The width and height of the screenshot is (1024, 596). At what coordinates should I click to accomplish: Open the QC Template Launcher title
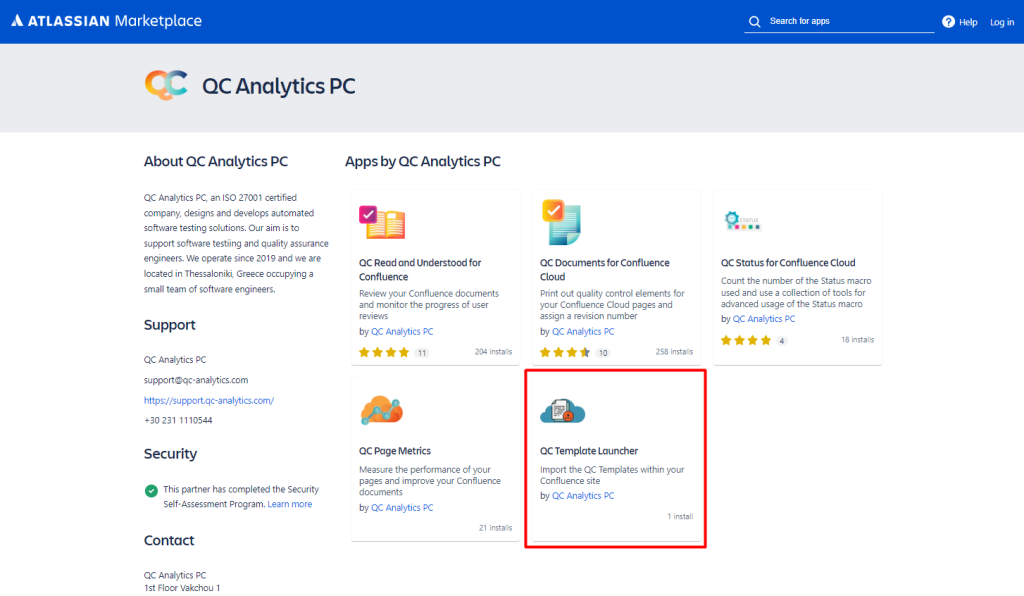pyautogui.click(x=588, y=450)
